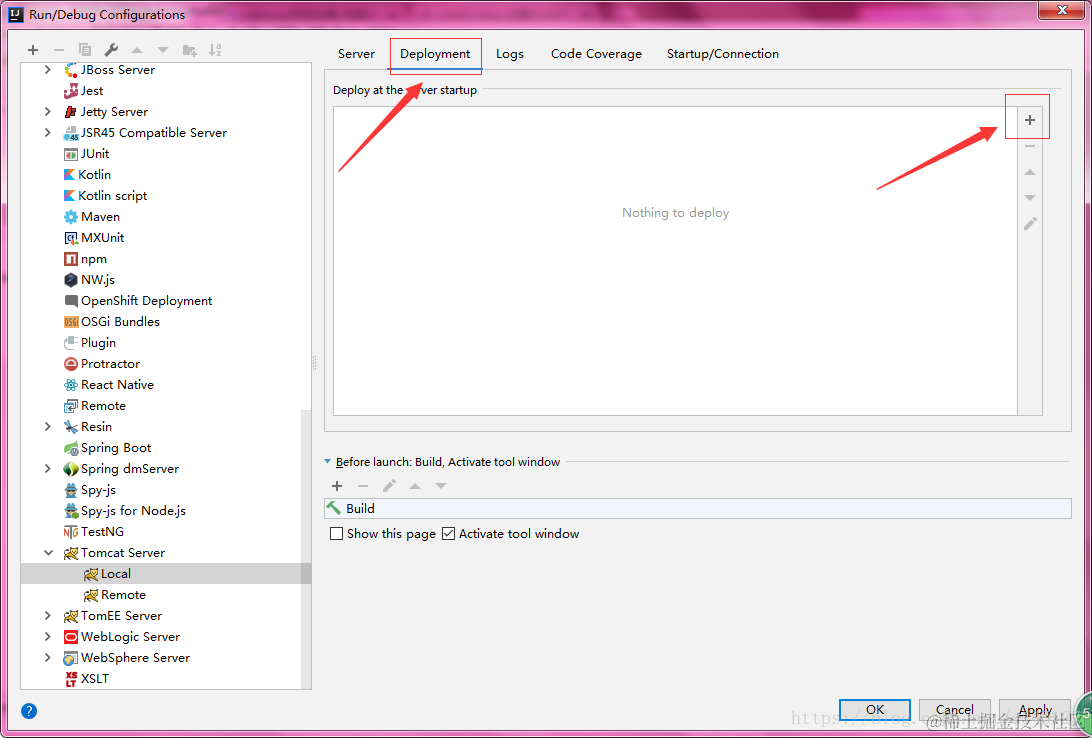The width and height of the screenshot is (1092, 738).
Task: Select the Tomcat Server Local configuration
Action: tap(166, 574)
